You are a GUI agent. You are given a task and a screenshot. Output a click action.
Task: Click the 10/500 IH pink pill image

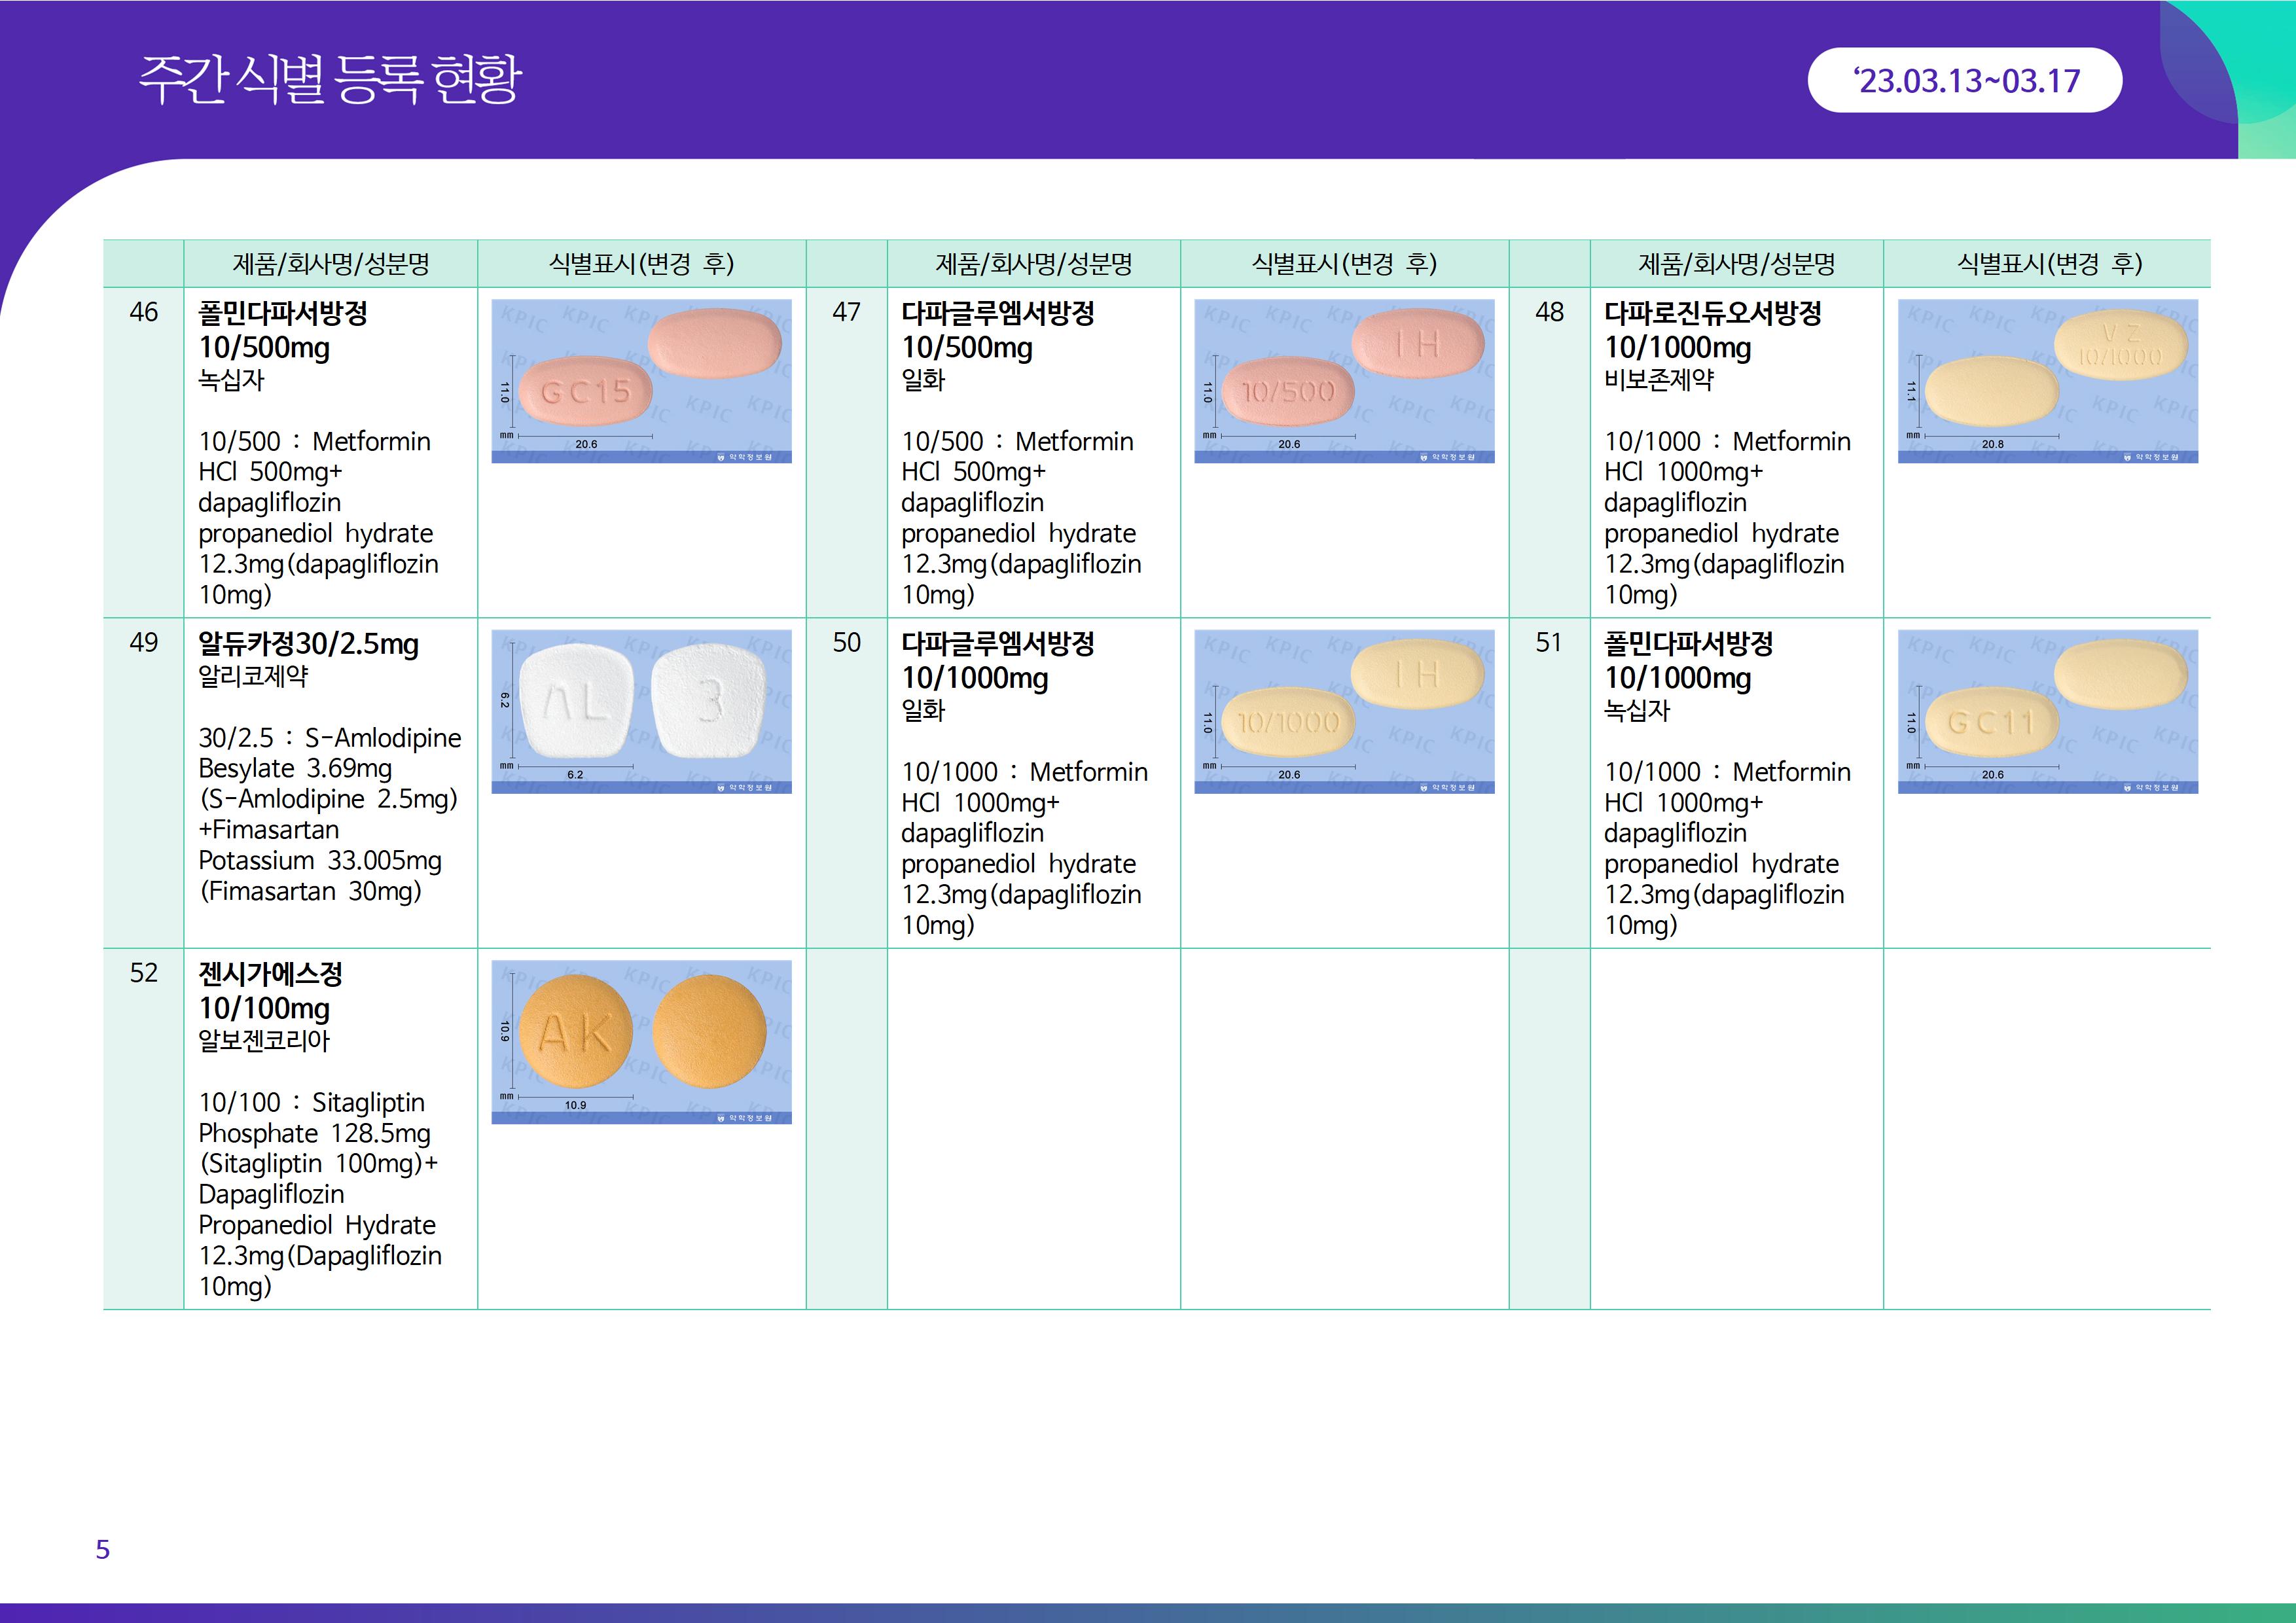coord(1344,381)
